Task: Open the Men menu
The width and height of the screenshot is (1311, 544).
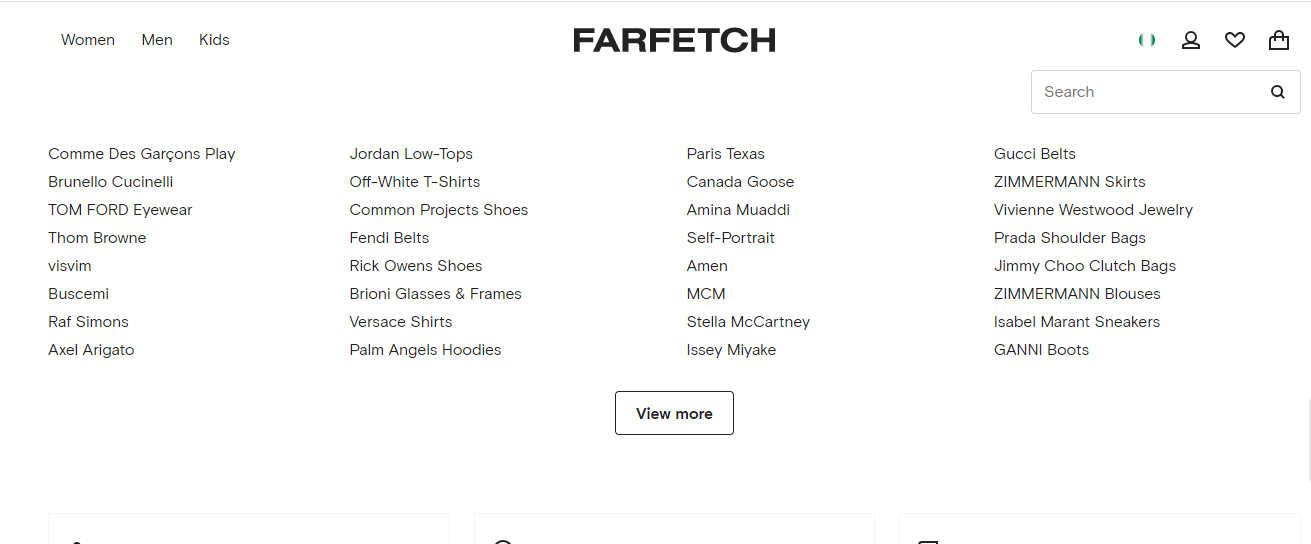Action: click(157, 40)
